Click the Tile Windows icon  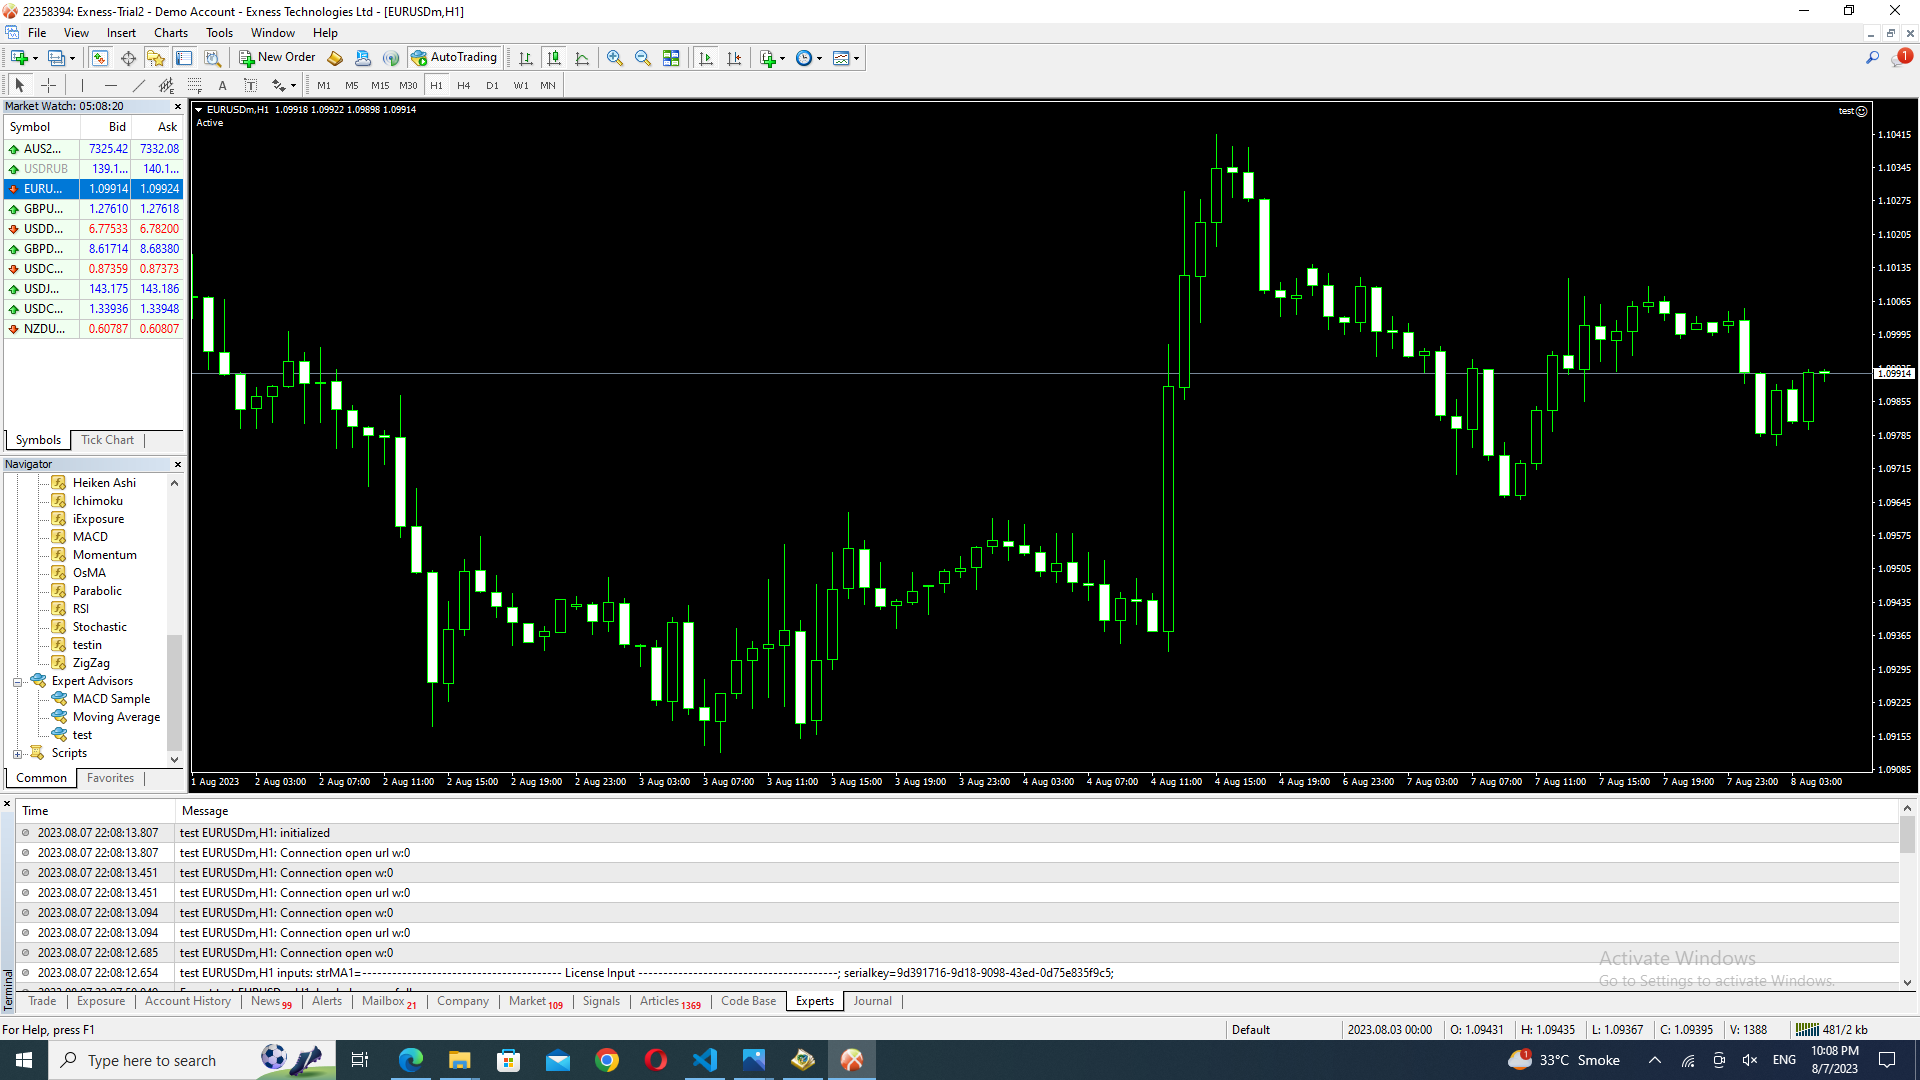(671, 58)
